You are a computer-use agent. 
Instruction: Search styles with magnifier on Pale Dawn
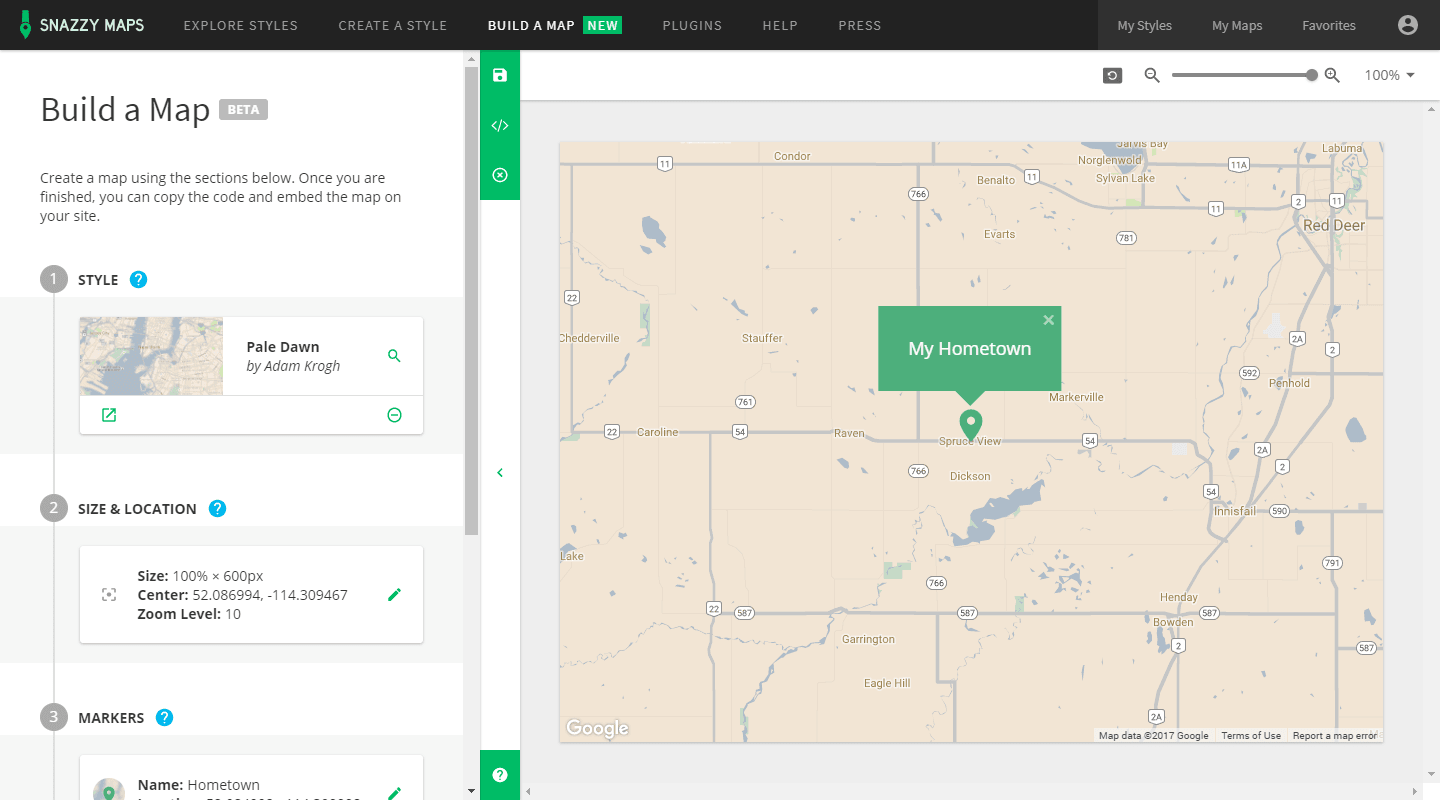tap(394, 355)
